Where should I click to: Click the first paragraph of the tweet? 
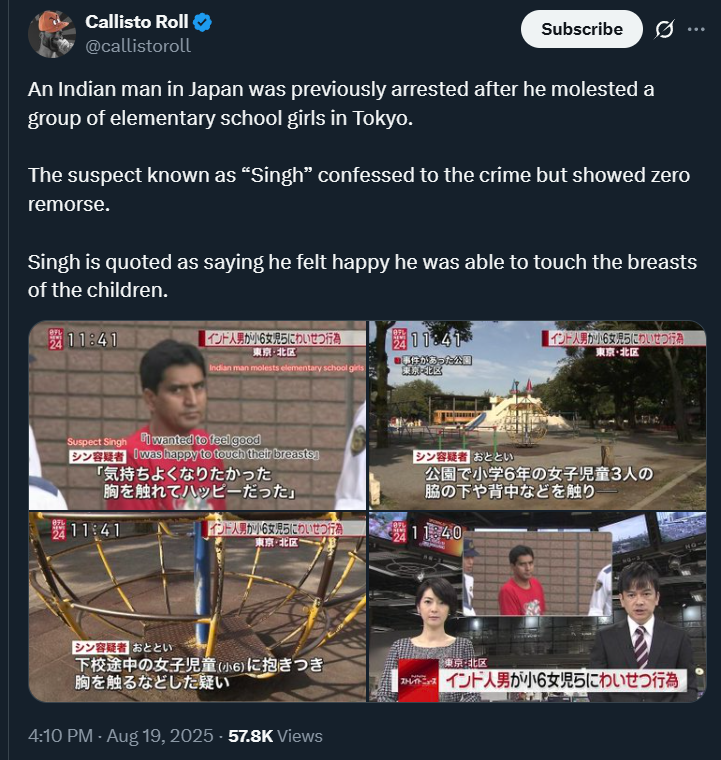click(x=341, y=103)
